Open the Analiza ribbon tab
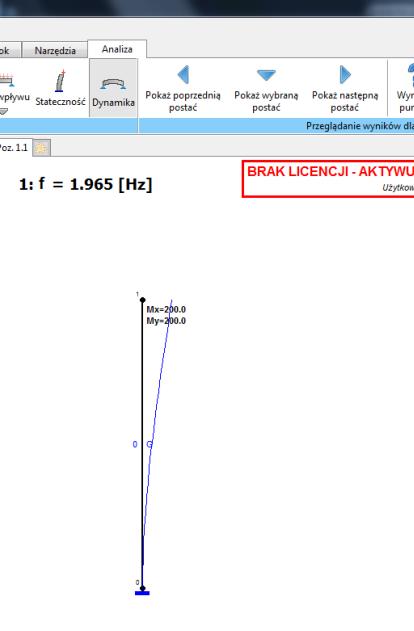 [x=117, y=49]
